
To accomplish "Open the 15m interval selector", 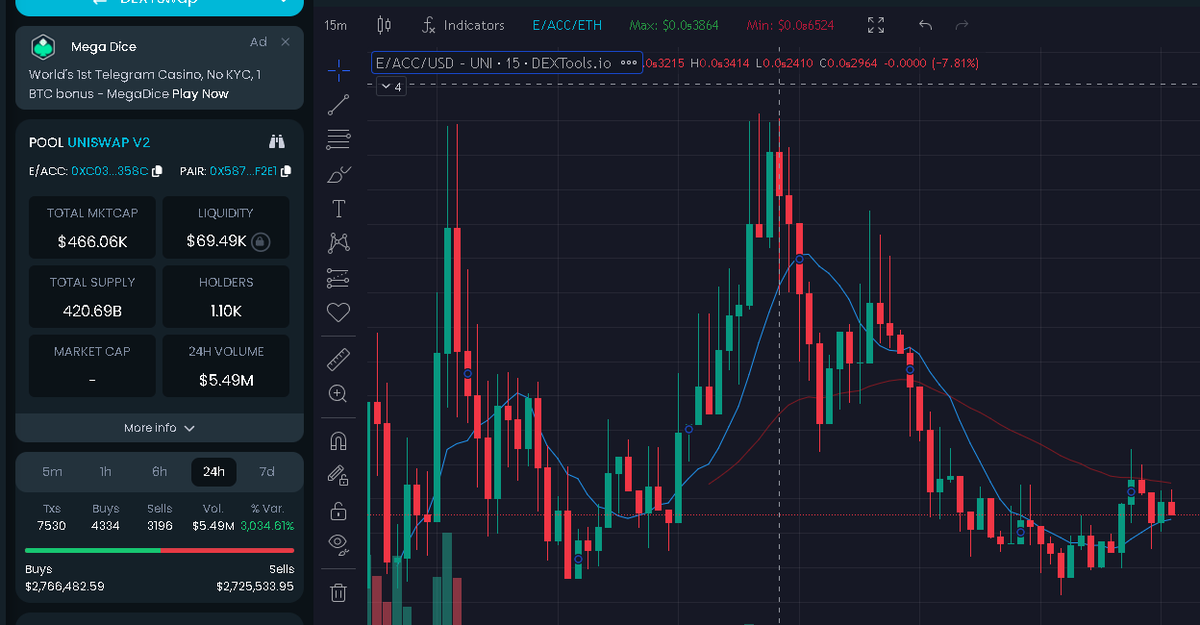I will (x=336, y=25).
